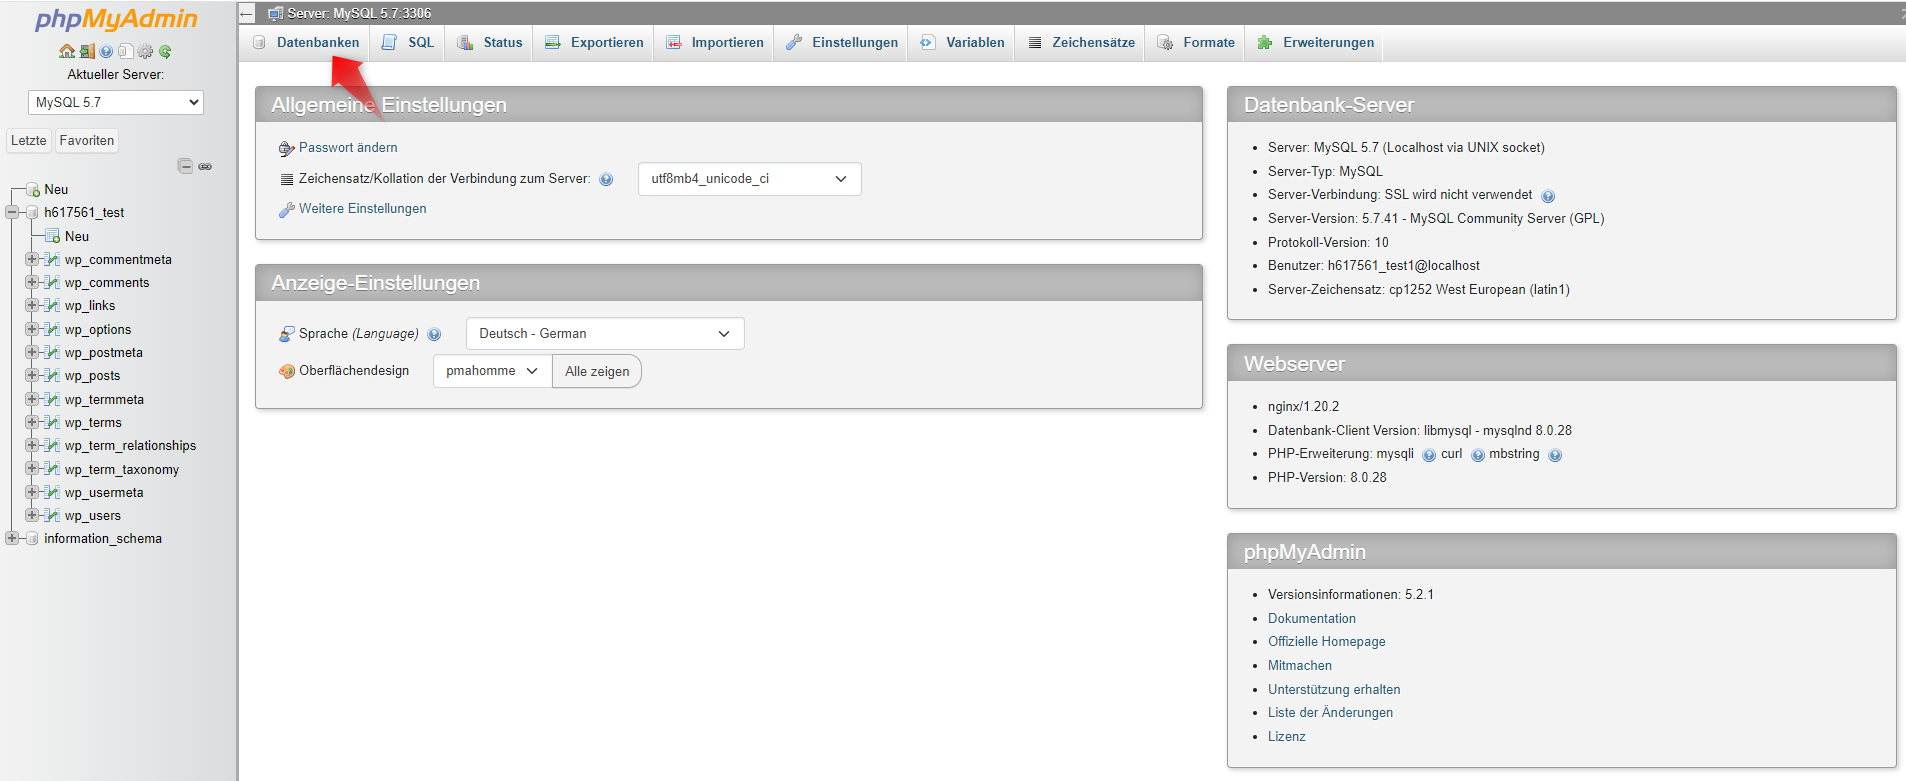Click the Home icon under phpMyAdmin logo
Image resolution: width=1906 pixels, height=781 pixels.
(x=67, y=51)
